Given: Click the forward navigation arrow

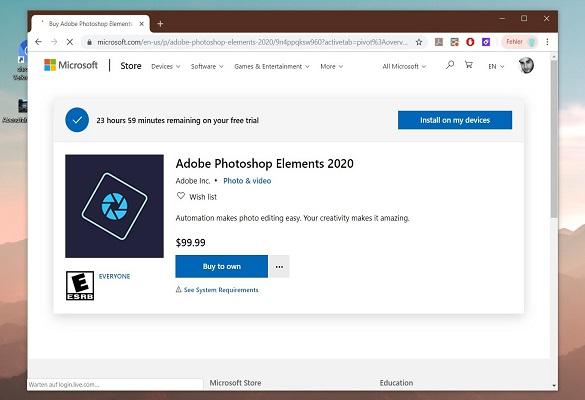Looking at the screenshot, I should (x=54, y=42).
